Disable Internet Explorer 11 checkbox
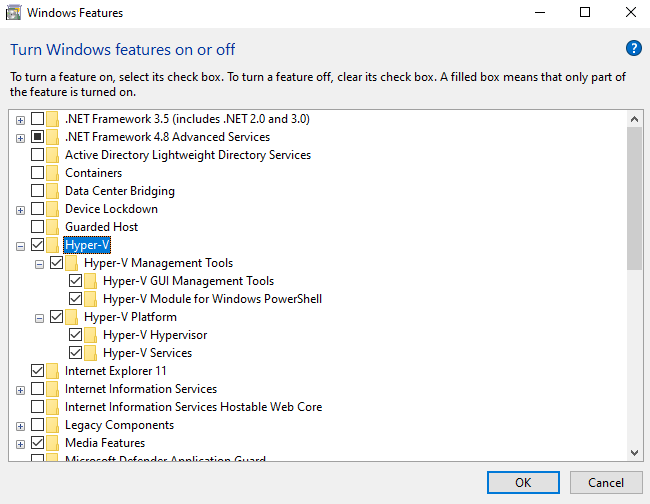 point(37,371)
